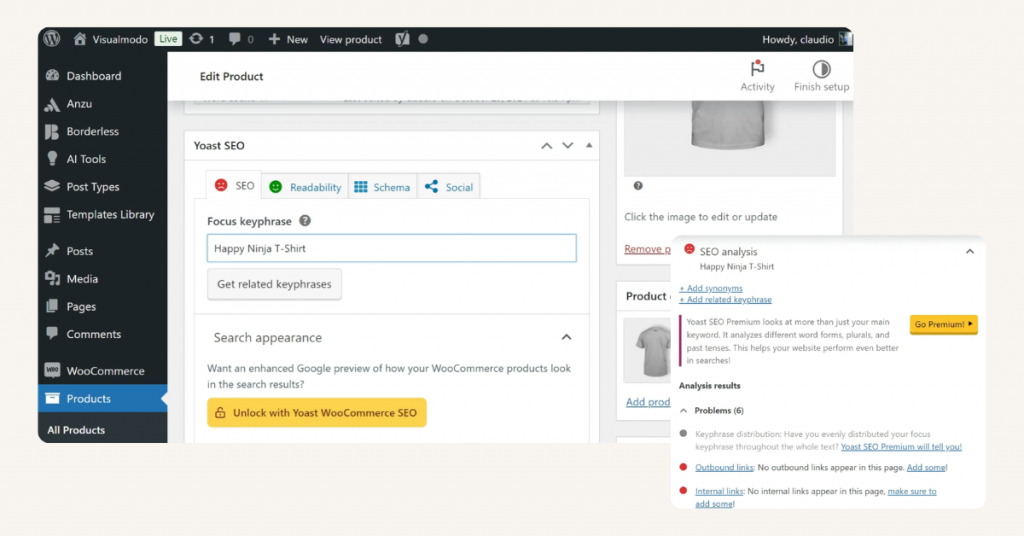Switch to Readability tab

305,187
